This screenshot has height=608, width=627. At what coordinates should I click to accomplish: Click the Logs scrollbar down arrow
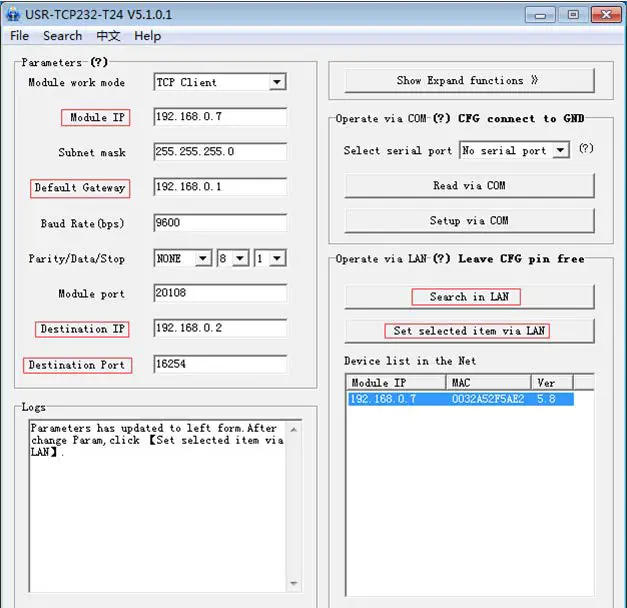[x=294, y=583]
